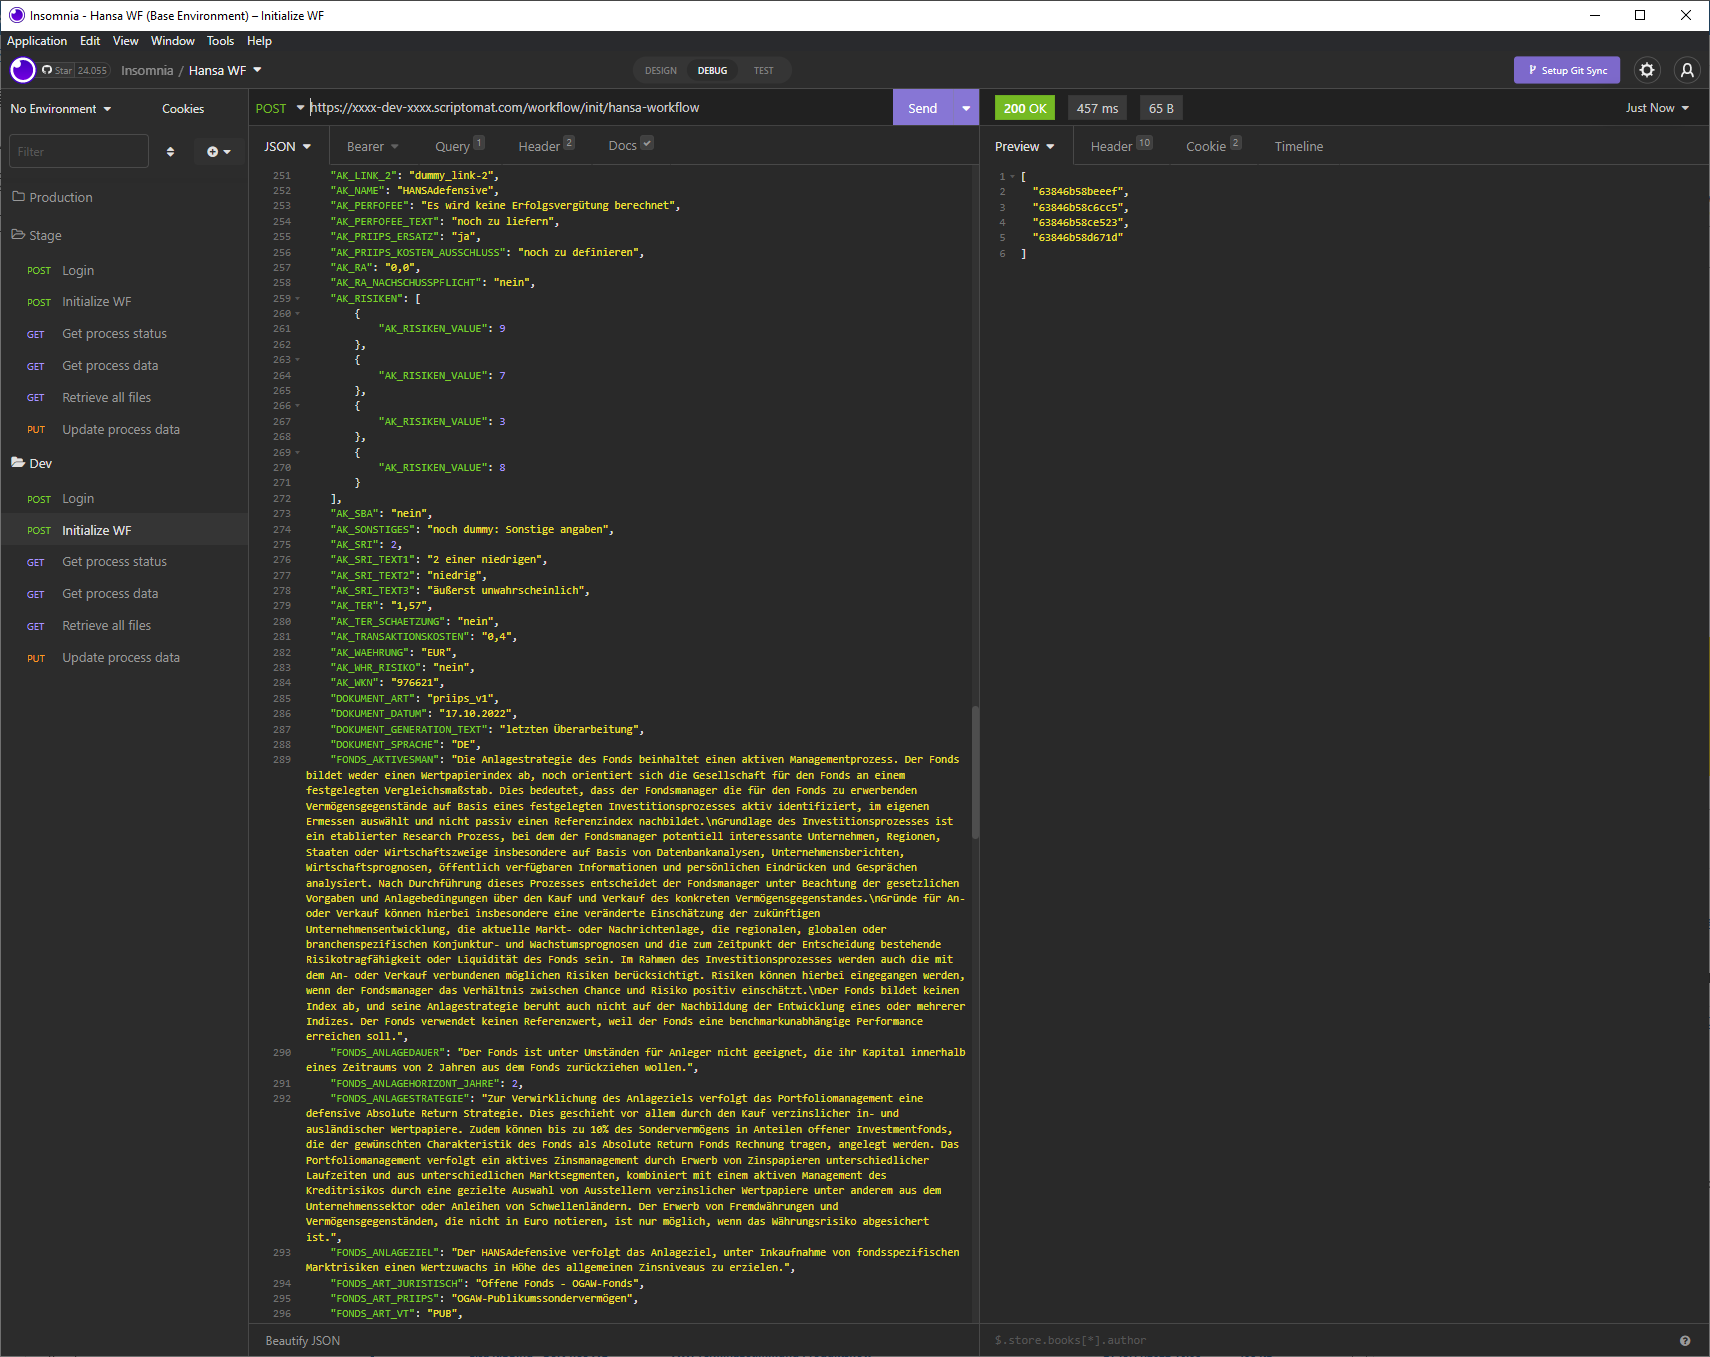
Task: Click the help icon in bottom right
Action: tap(1685, 1341)
